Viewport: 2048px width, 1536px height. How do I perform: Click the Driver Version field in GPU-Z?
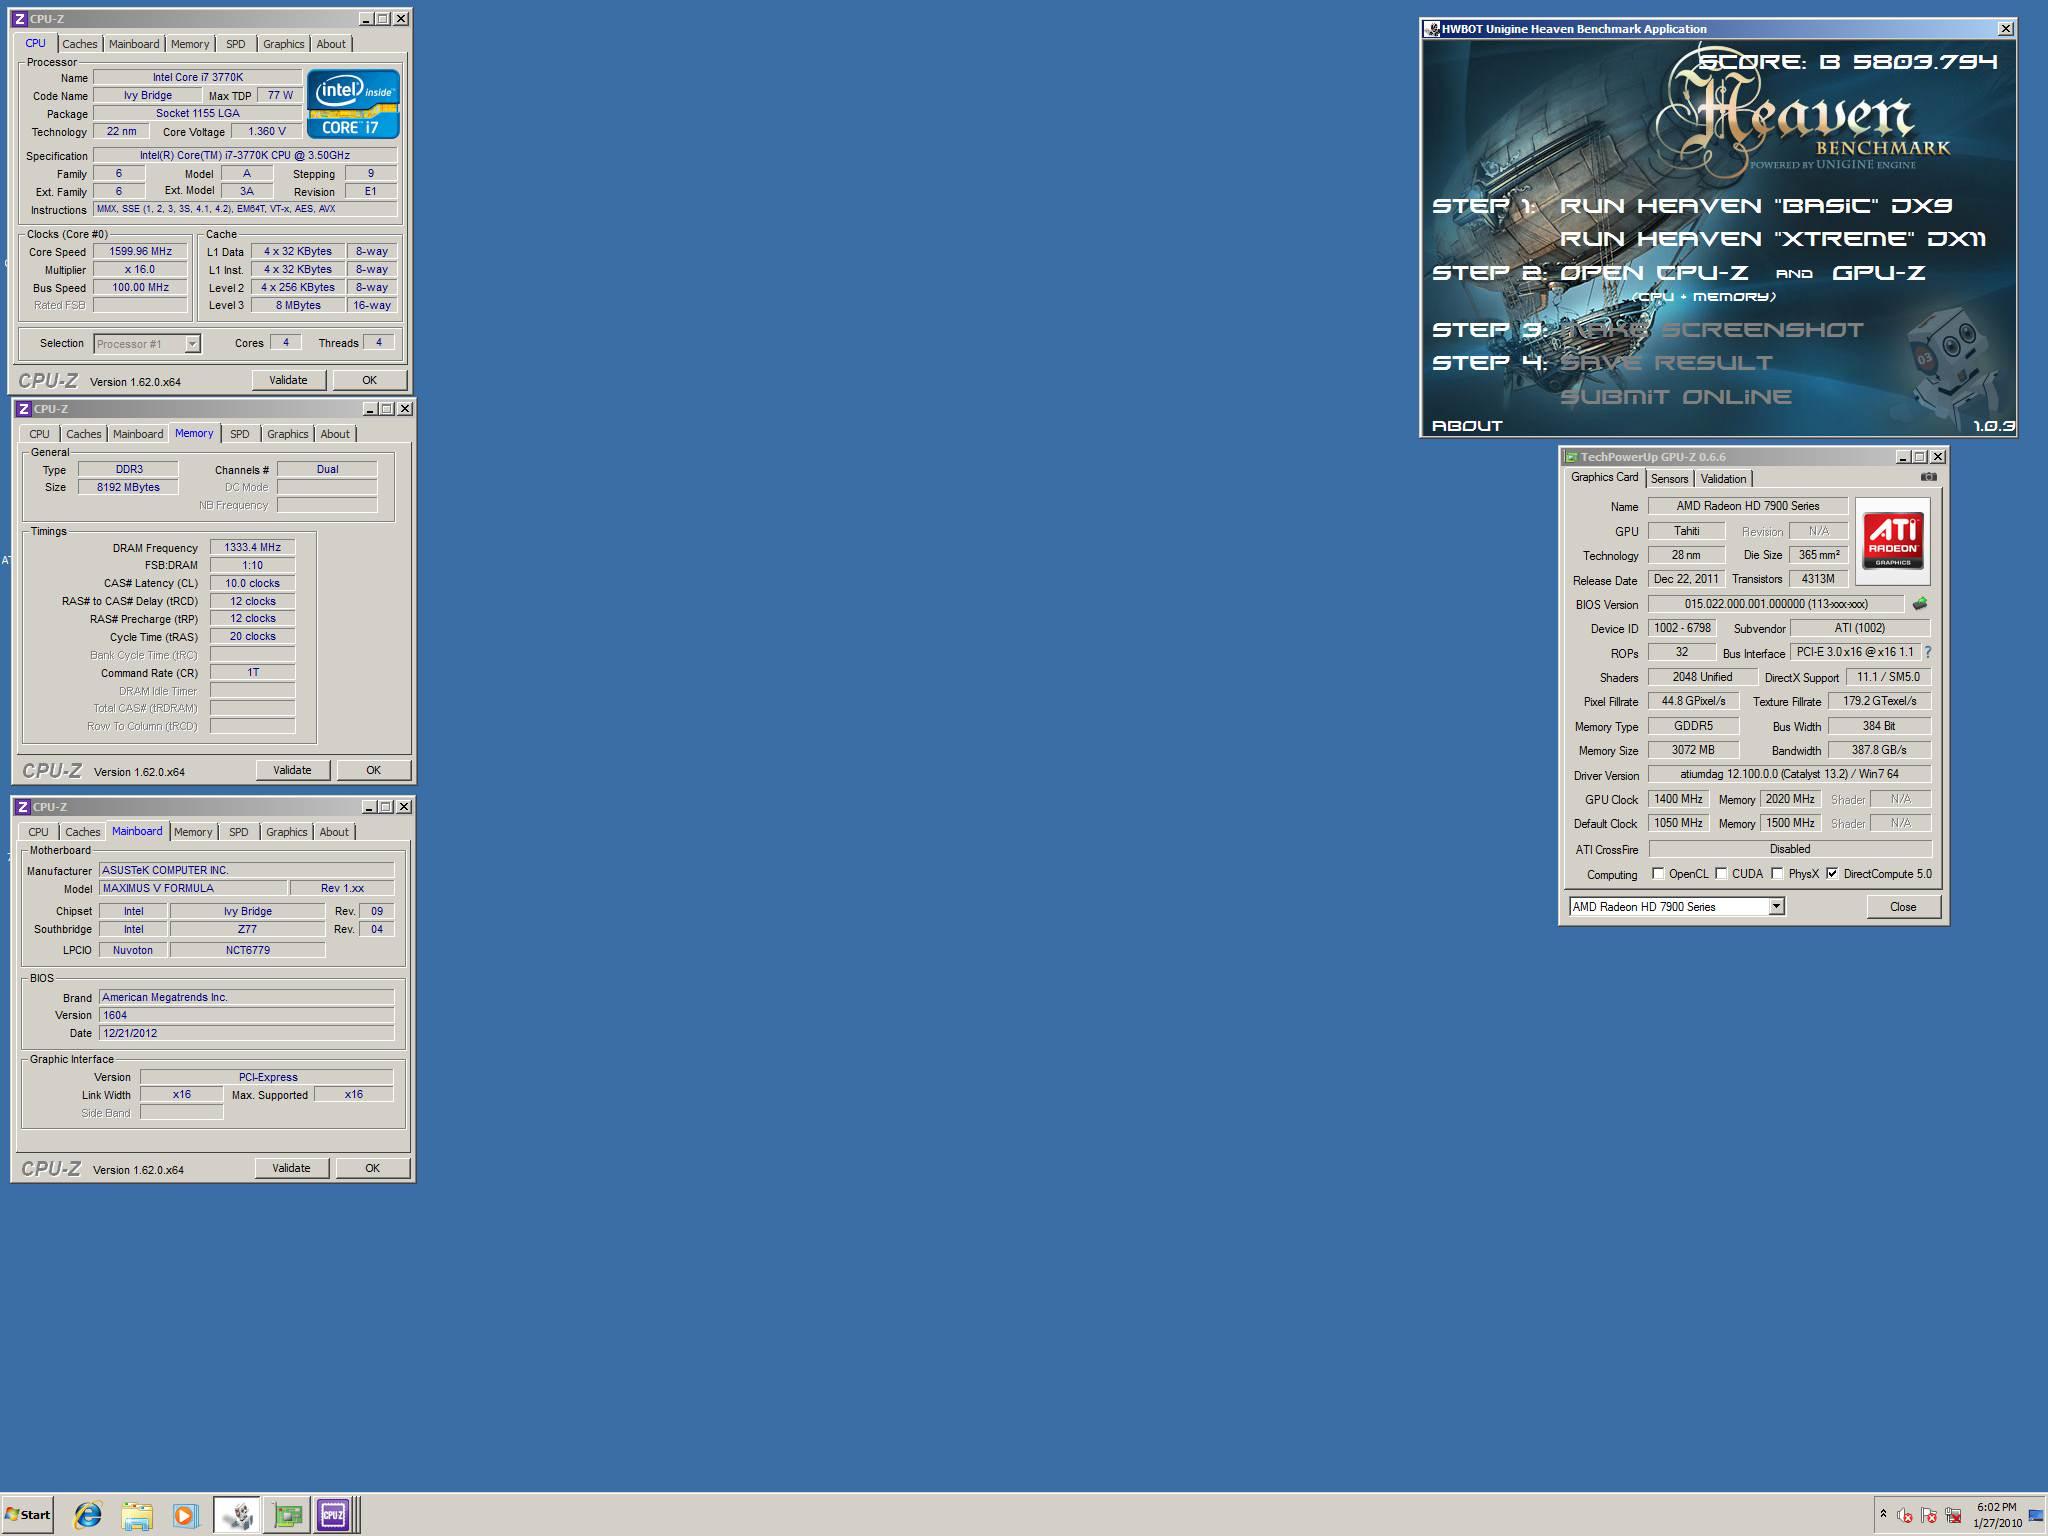coord(1789,774)
